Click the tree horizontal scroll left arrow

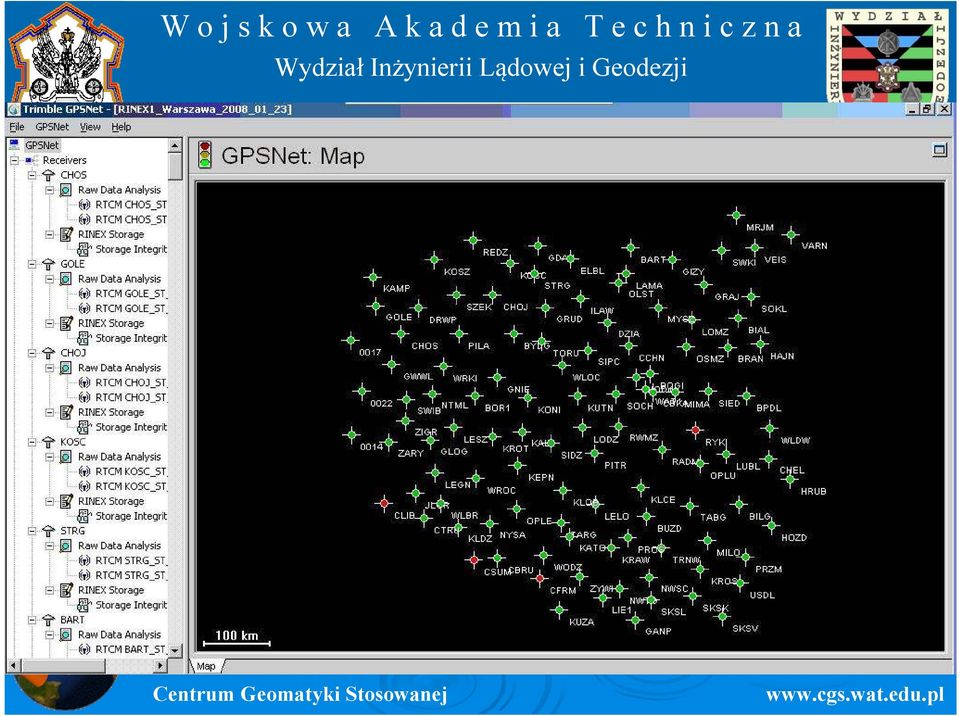tap(13, 665)
